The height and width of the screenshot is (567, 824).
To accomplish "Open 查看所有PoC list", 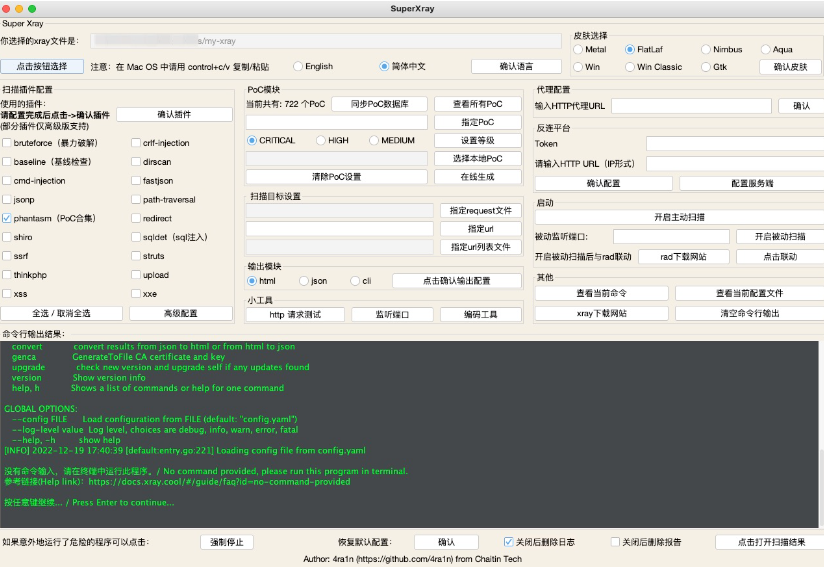I will 478,104.
